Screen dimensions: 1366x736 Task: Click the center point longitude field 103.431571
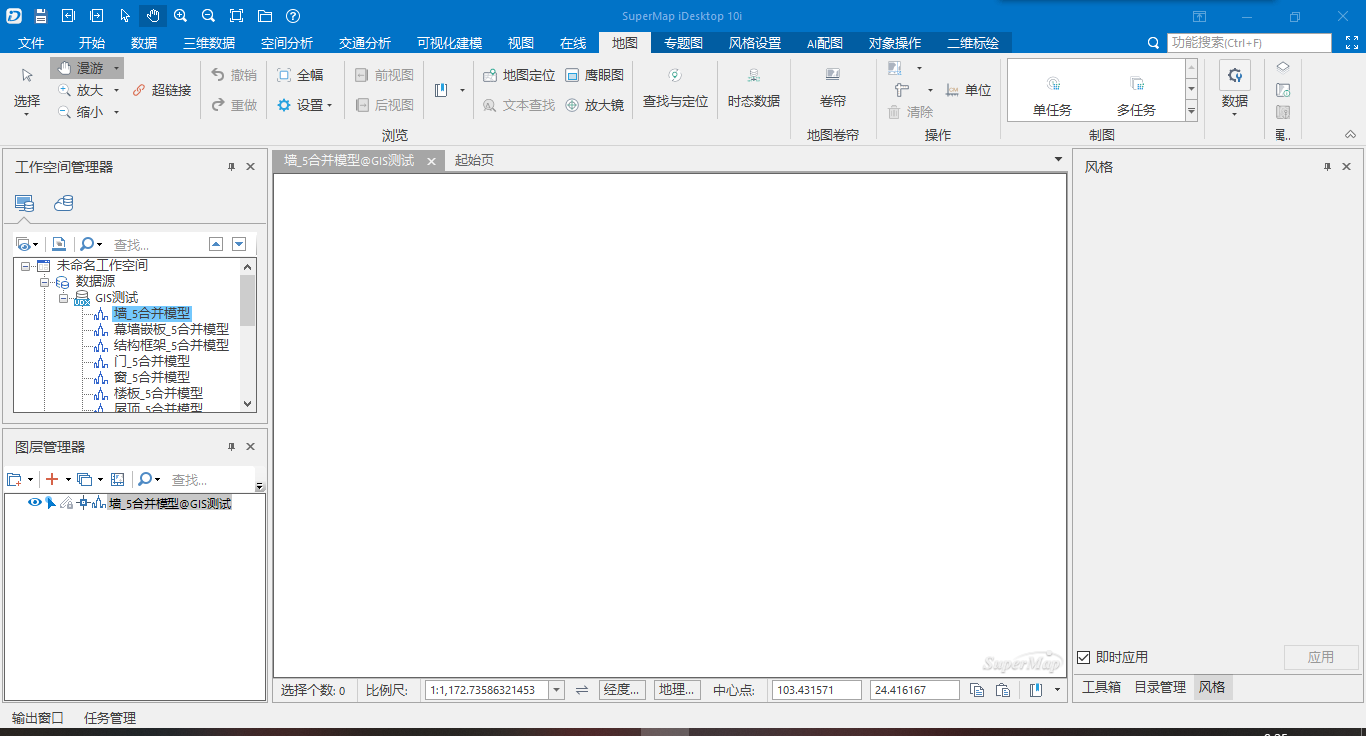click(817, 690)
